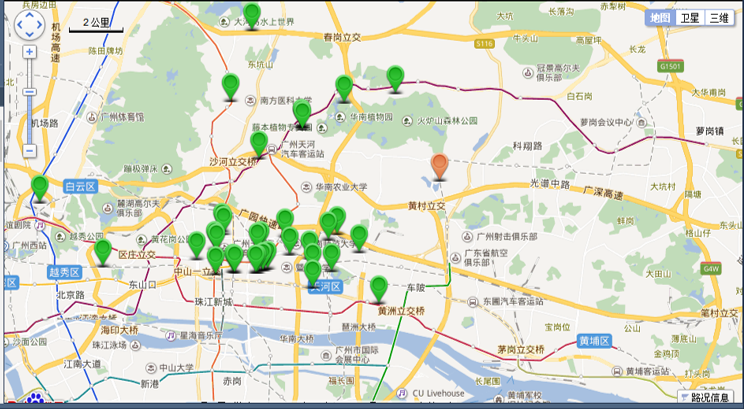Image resolution: width=744 pixels, height=409 pixels.
Task: Click the green marker in 白云区
Action: pyautogui.click(x=39, y=187)
